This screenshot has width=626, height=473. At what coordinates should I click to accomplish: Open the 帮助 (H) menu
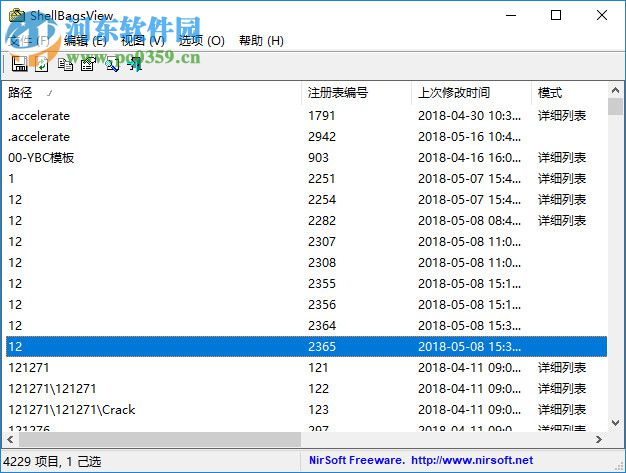(261, 40)
